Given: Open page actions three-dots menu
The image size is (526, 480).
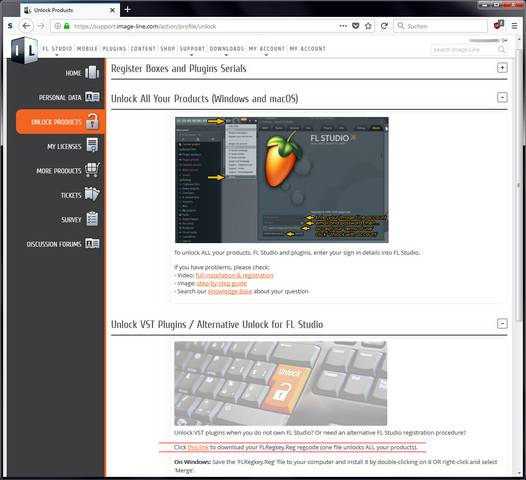Looking at the screenshot, I should click(343, 26).
